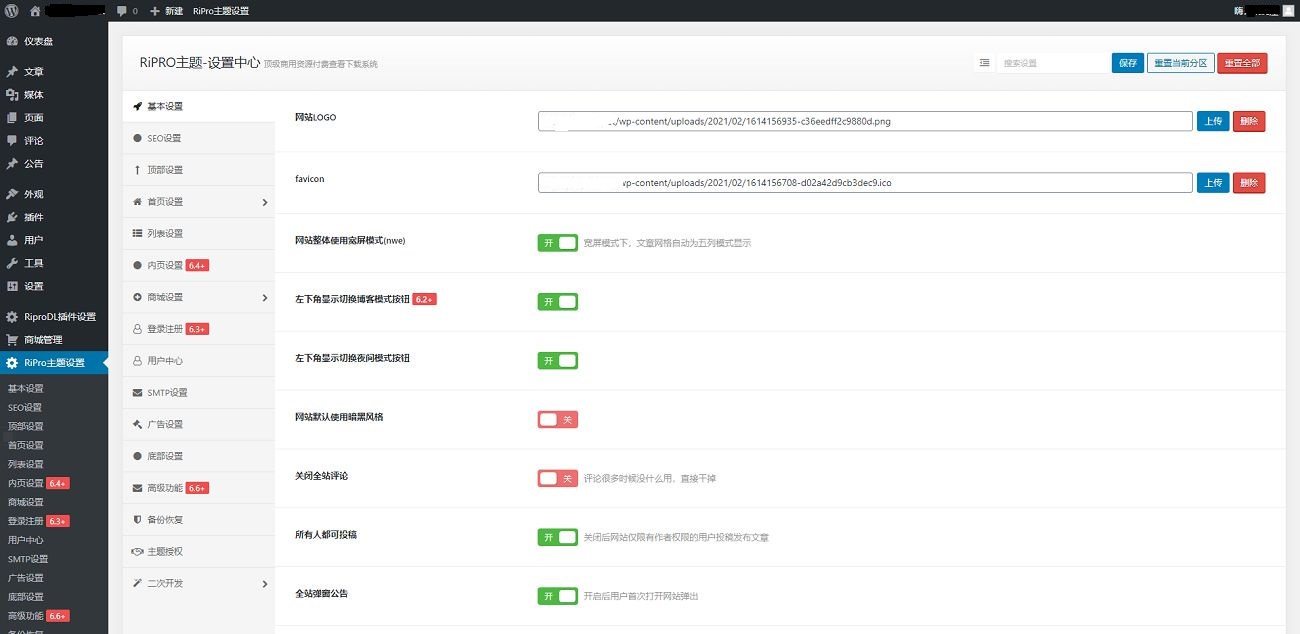
Task: Click the 网站LOGO URL input field
Action: coord(865,121)
